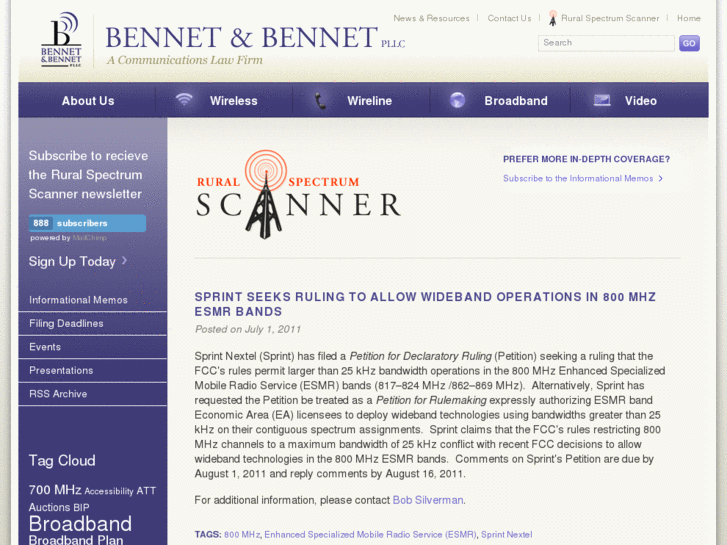The image size is (727, 545).
Task: Click the tower icon beside Rural Spectrum Scanner link
Action: (552, 18)
